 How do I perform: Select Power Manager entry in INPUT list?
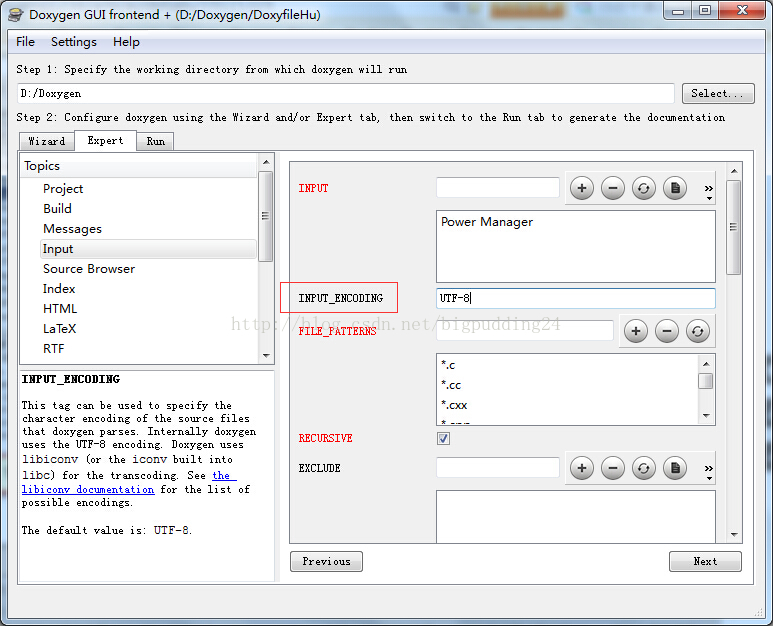487,222
